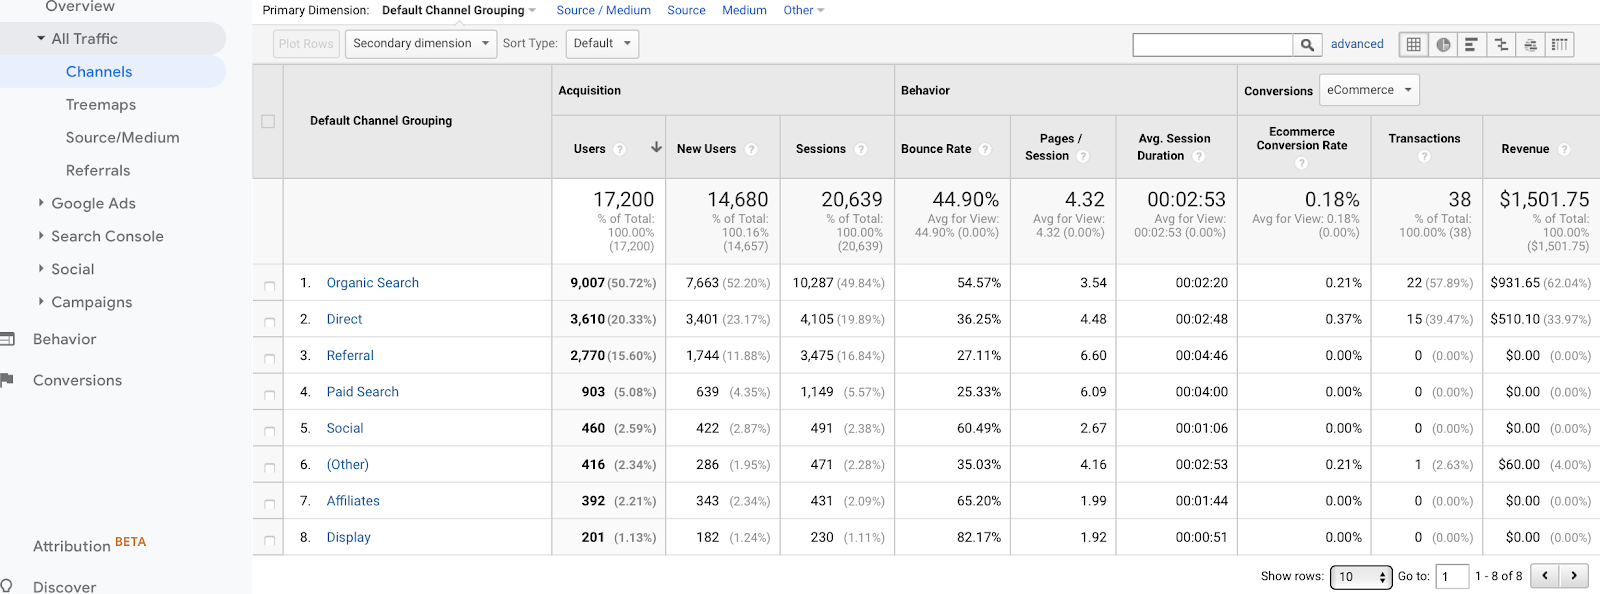Click the help icon next to Avg. Session Duration
This screenshot has width=1600, height=594.
(x=1199, y=156)
